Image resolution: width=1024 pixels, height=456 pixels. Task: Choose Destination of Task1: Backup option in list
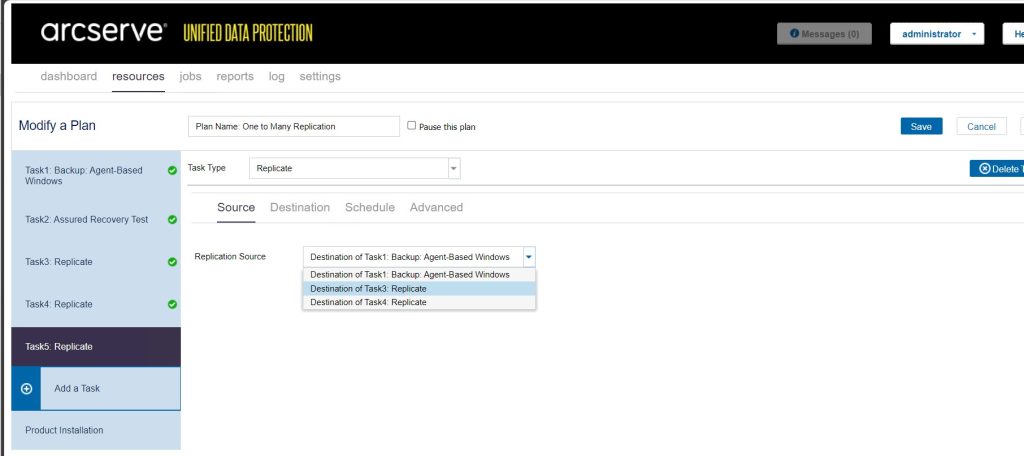coord(419,275)
